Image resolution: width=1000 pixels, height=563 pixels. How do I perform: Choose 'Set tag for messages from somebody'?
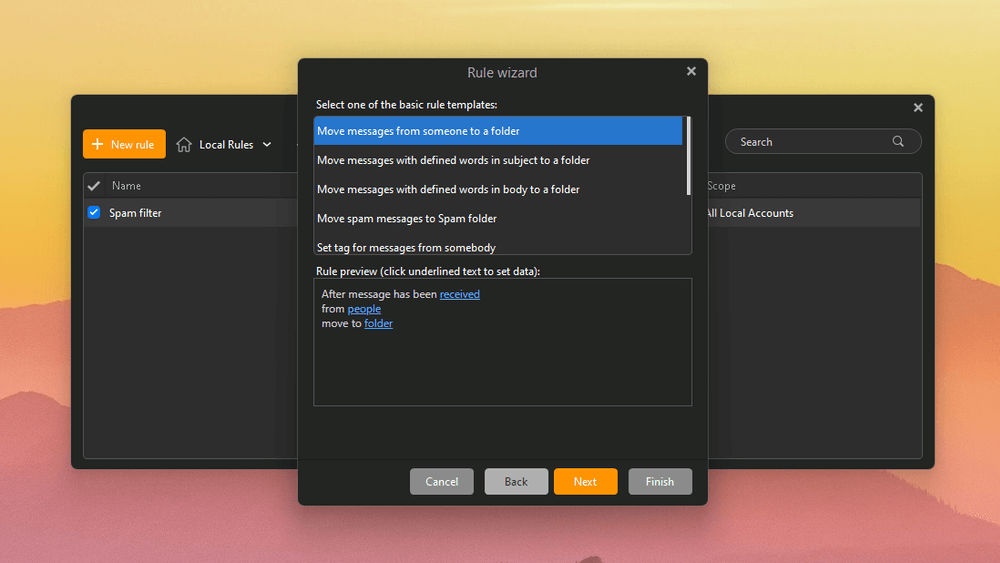tap(406, 246)
